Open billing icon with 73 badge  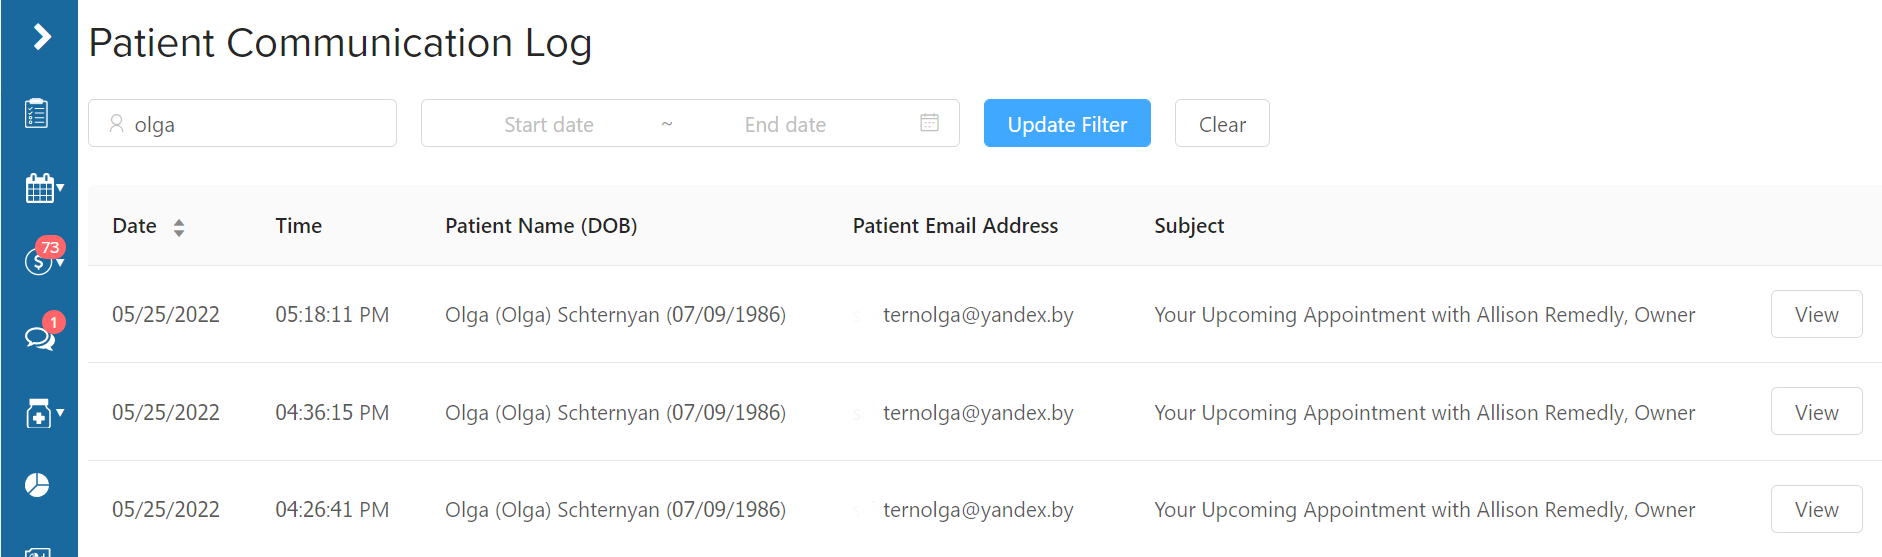(42, 258)
